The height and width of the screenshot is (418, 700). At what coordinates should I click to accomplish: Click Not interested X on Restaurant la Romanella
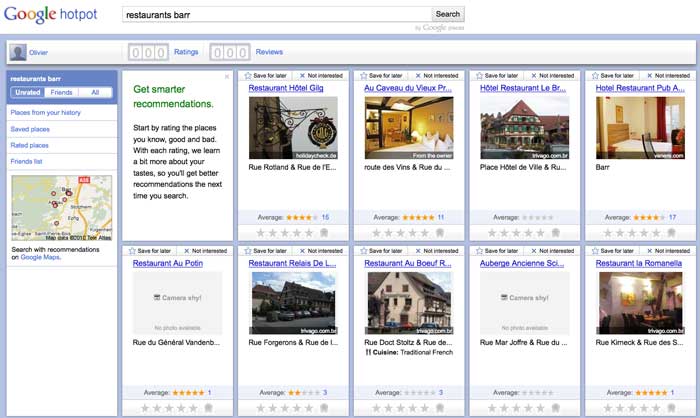click(648, 250)
